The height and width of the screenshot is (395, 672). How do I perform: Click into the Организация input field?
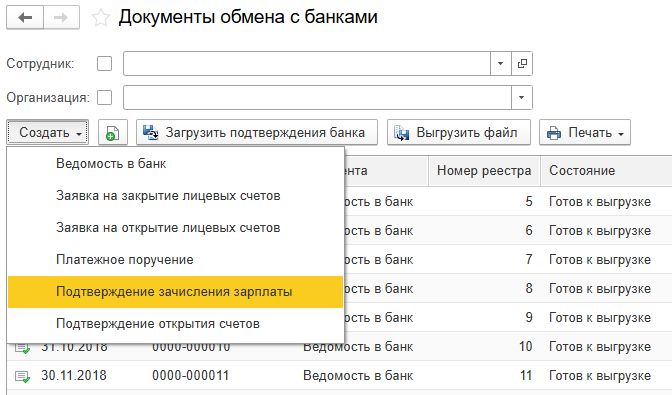(317, 97)
